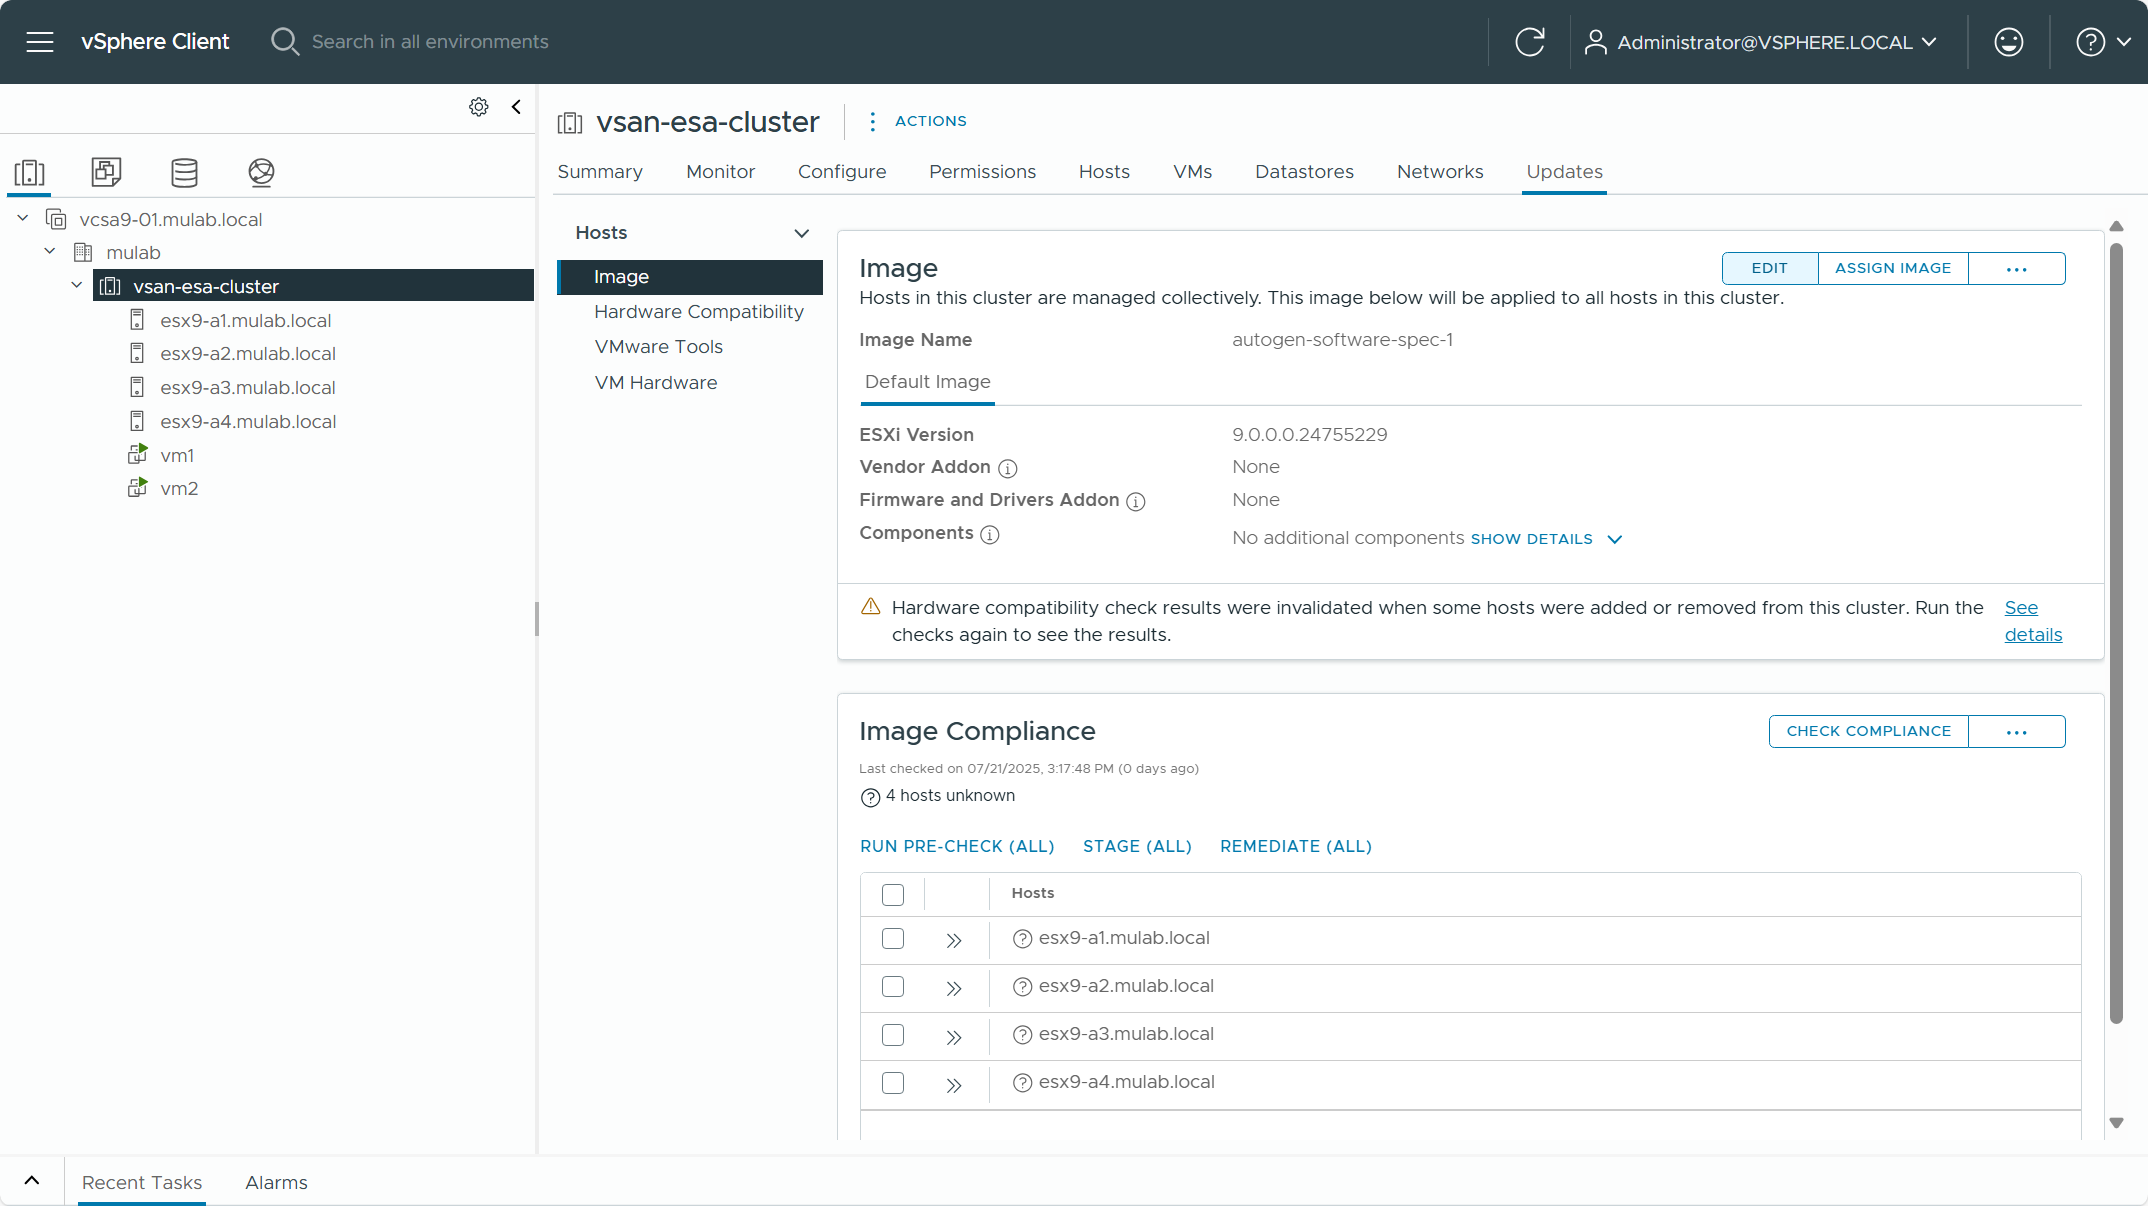The width and height of the screenshot is (2148, 1206).
Task: Switch to Storage inventory view icon
Action: pyautogui.click(x=184, y=172)
